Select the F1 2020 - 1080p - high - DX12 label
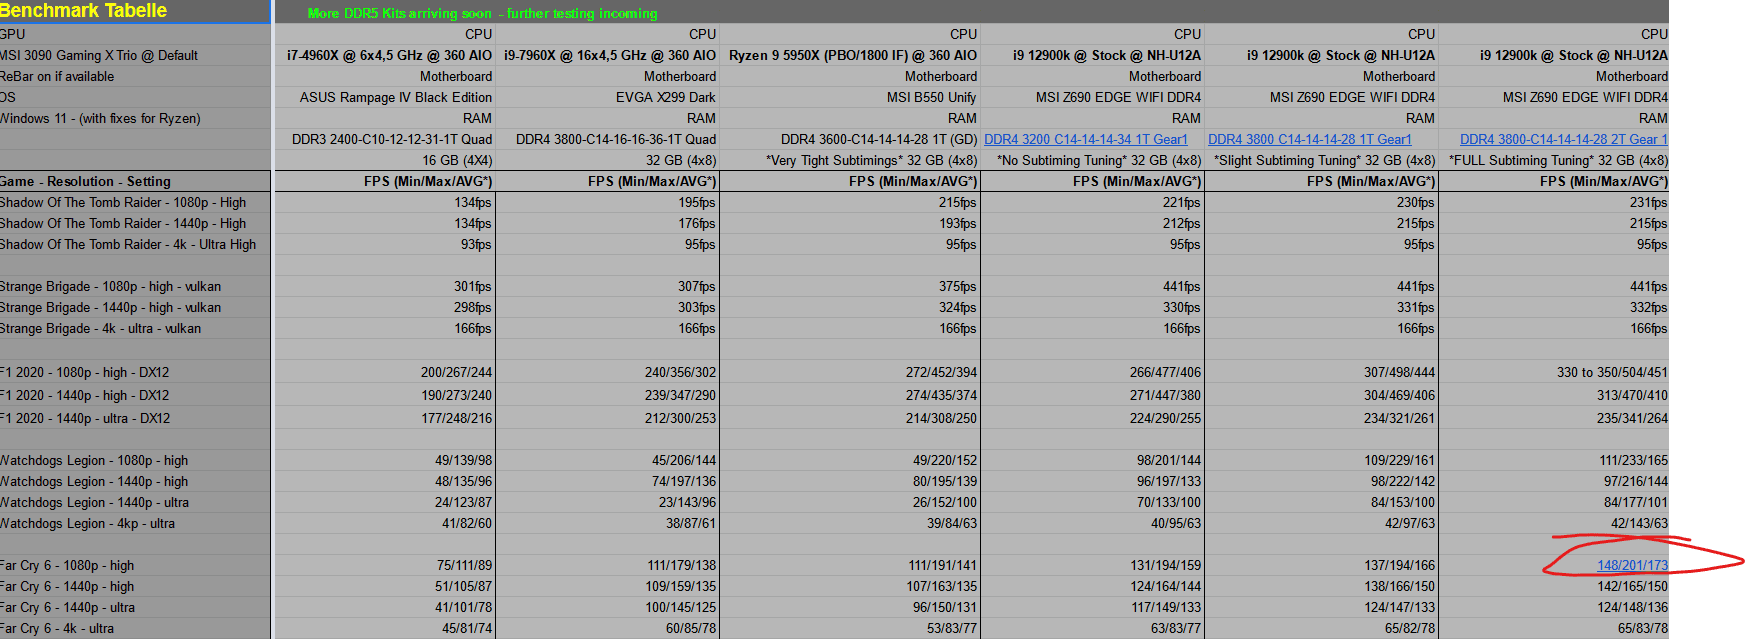This screenshot has width=1747, height=639. [85, 373]
